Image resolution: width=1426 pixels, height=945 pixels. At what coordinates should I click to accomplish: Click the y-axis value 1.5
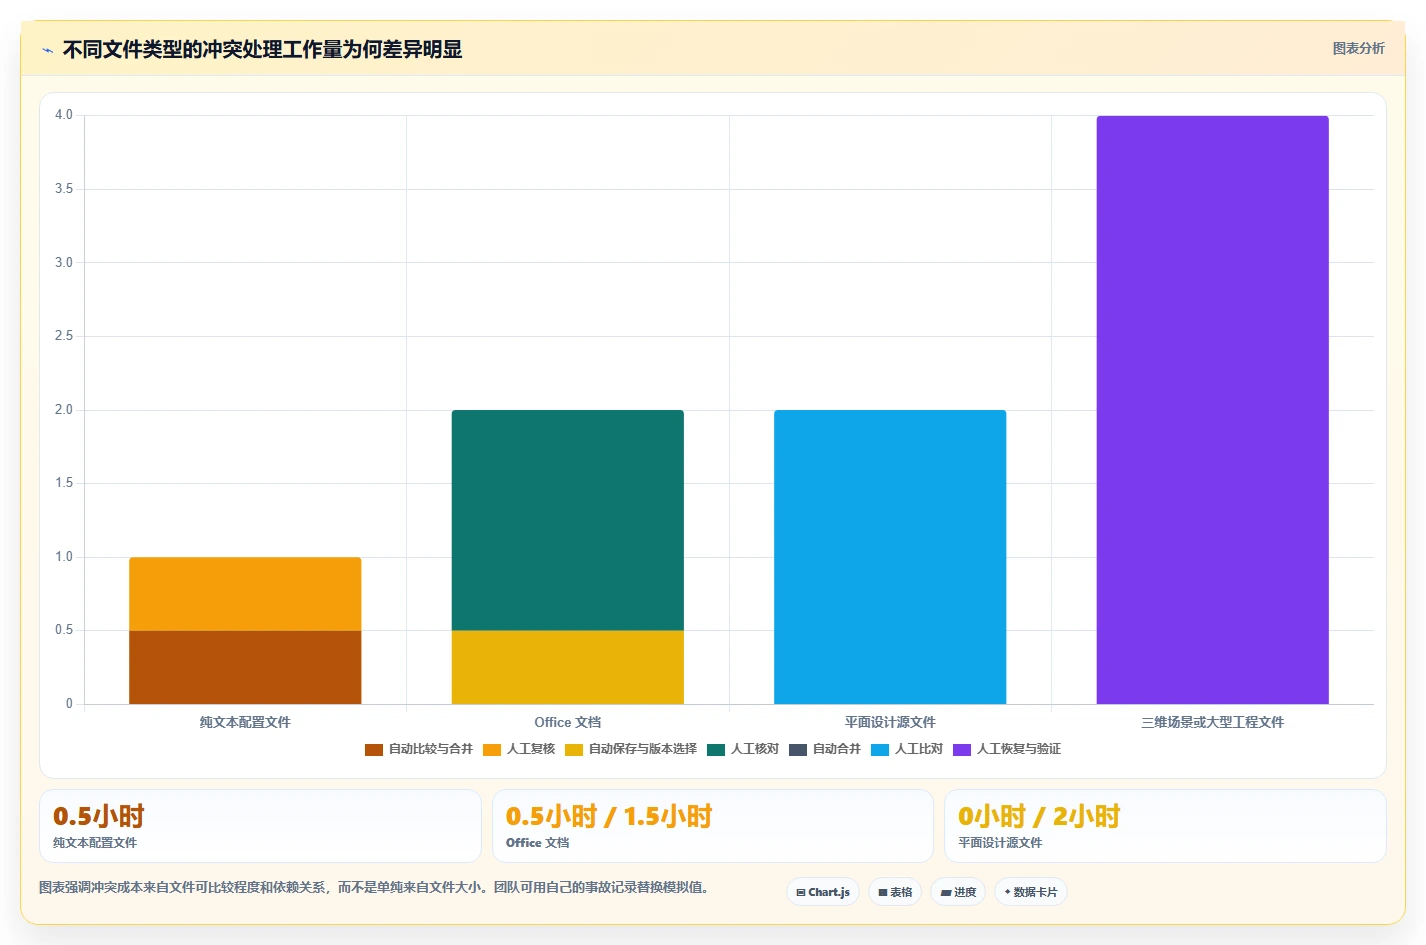coord(64,483)
